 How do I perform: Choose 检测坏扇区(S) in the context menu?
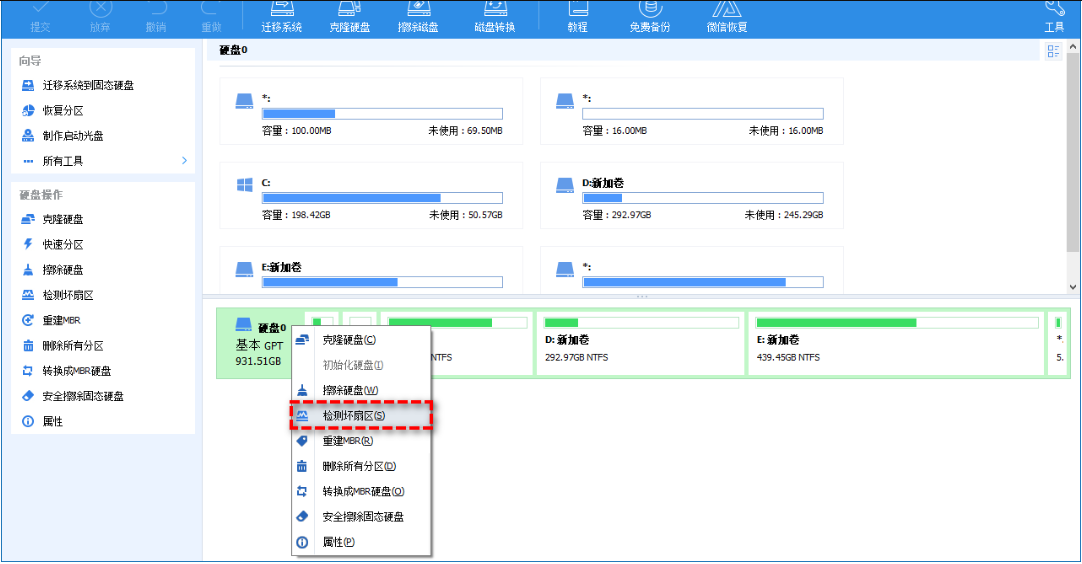pyautogui.click(x=360, y=415)
